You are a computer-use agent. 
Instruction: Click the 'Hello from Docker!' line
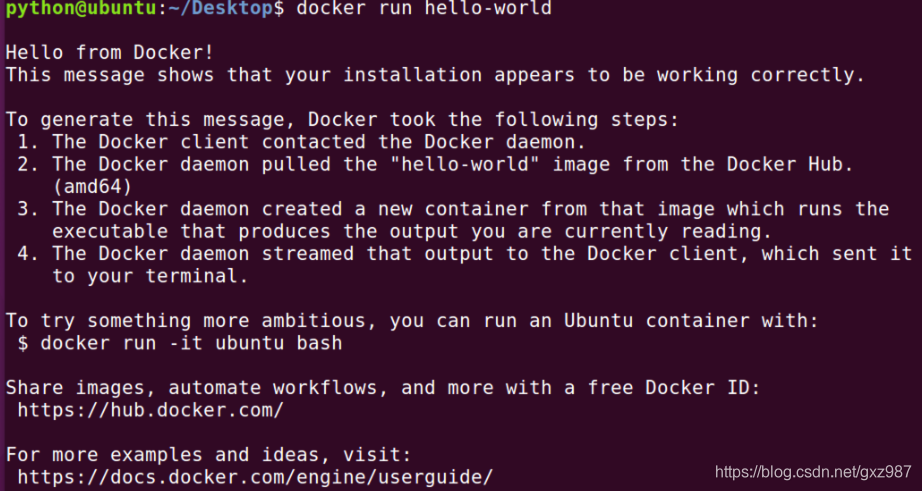[x=109, y=52]
